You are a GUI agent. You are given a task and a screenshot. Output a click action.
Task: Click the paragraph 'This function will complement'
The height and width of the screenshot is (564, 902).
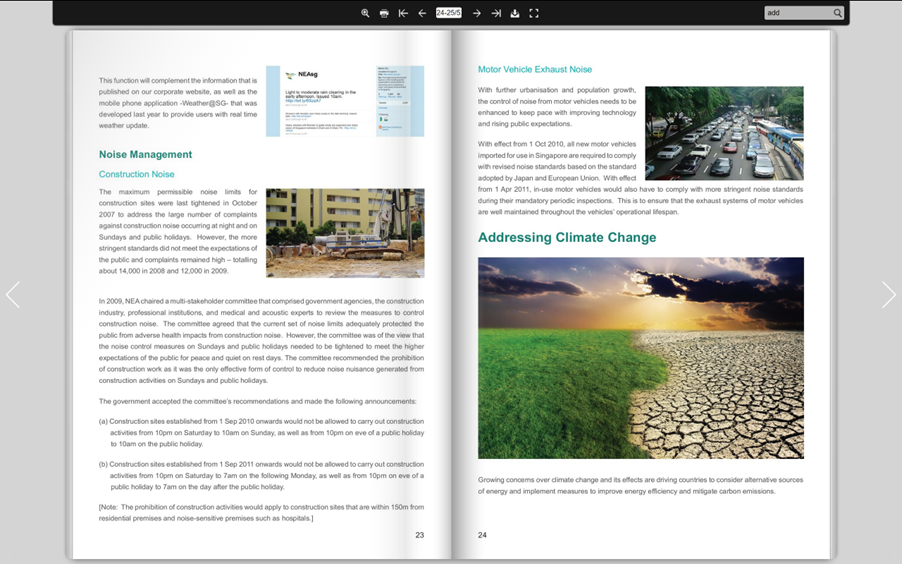(x=178, y=103)
